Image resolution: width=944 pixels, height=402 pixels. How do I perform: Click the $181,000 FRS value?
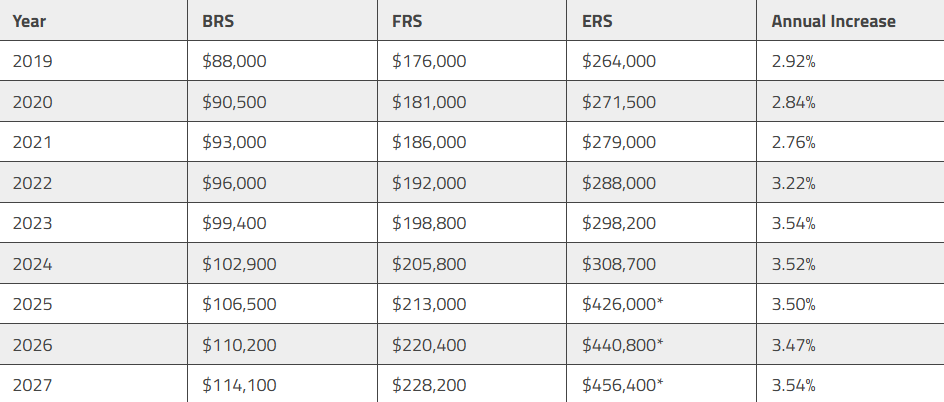pyautogui.click(x=429, y=102)
